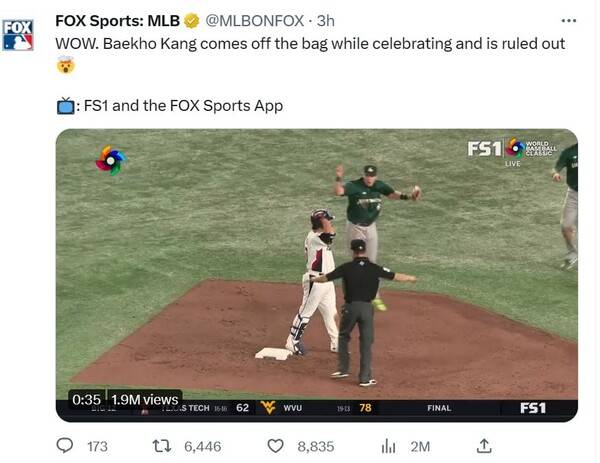Open the three-dot more options menu

click(568, 20)
